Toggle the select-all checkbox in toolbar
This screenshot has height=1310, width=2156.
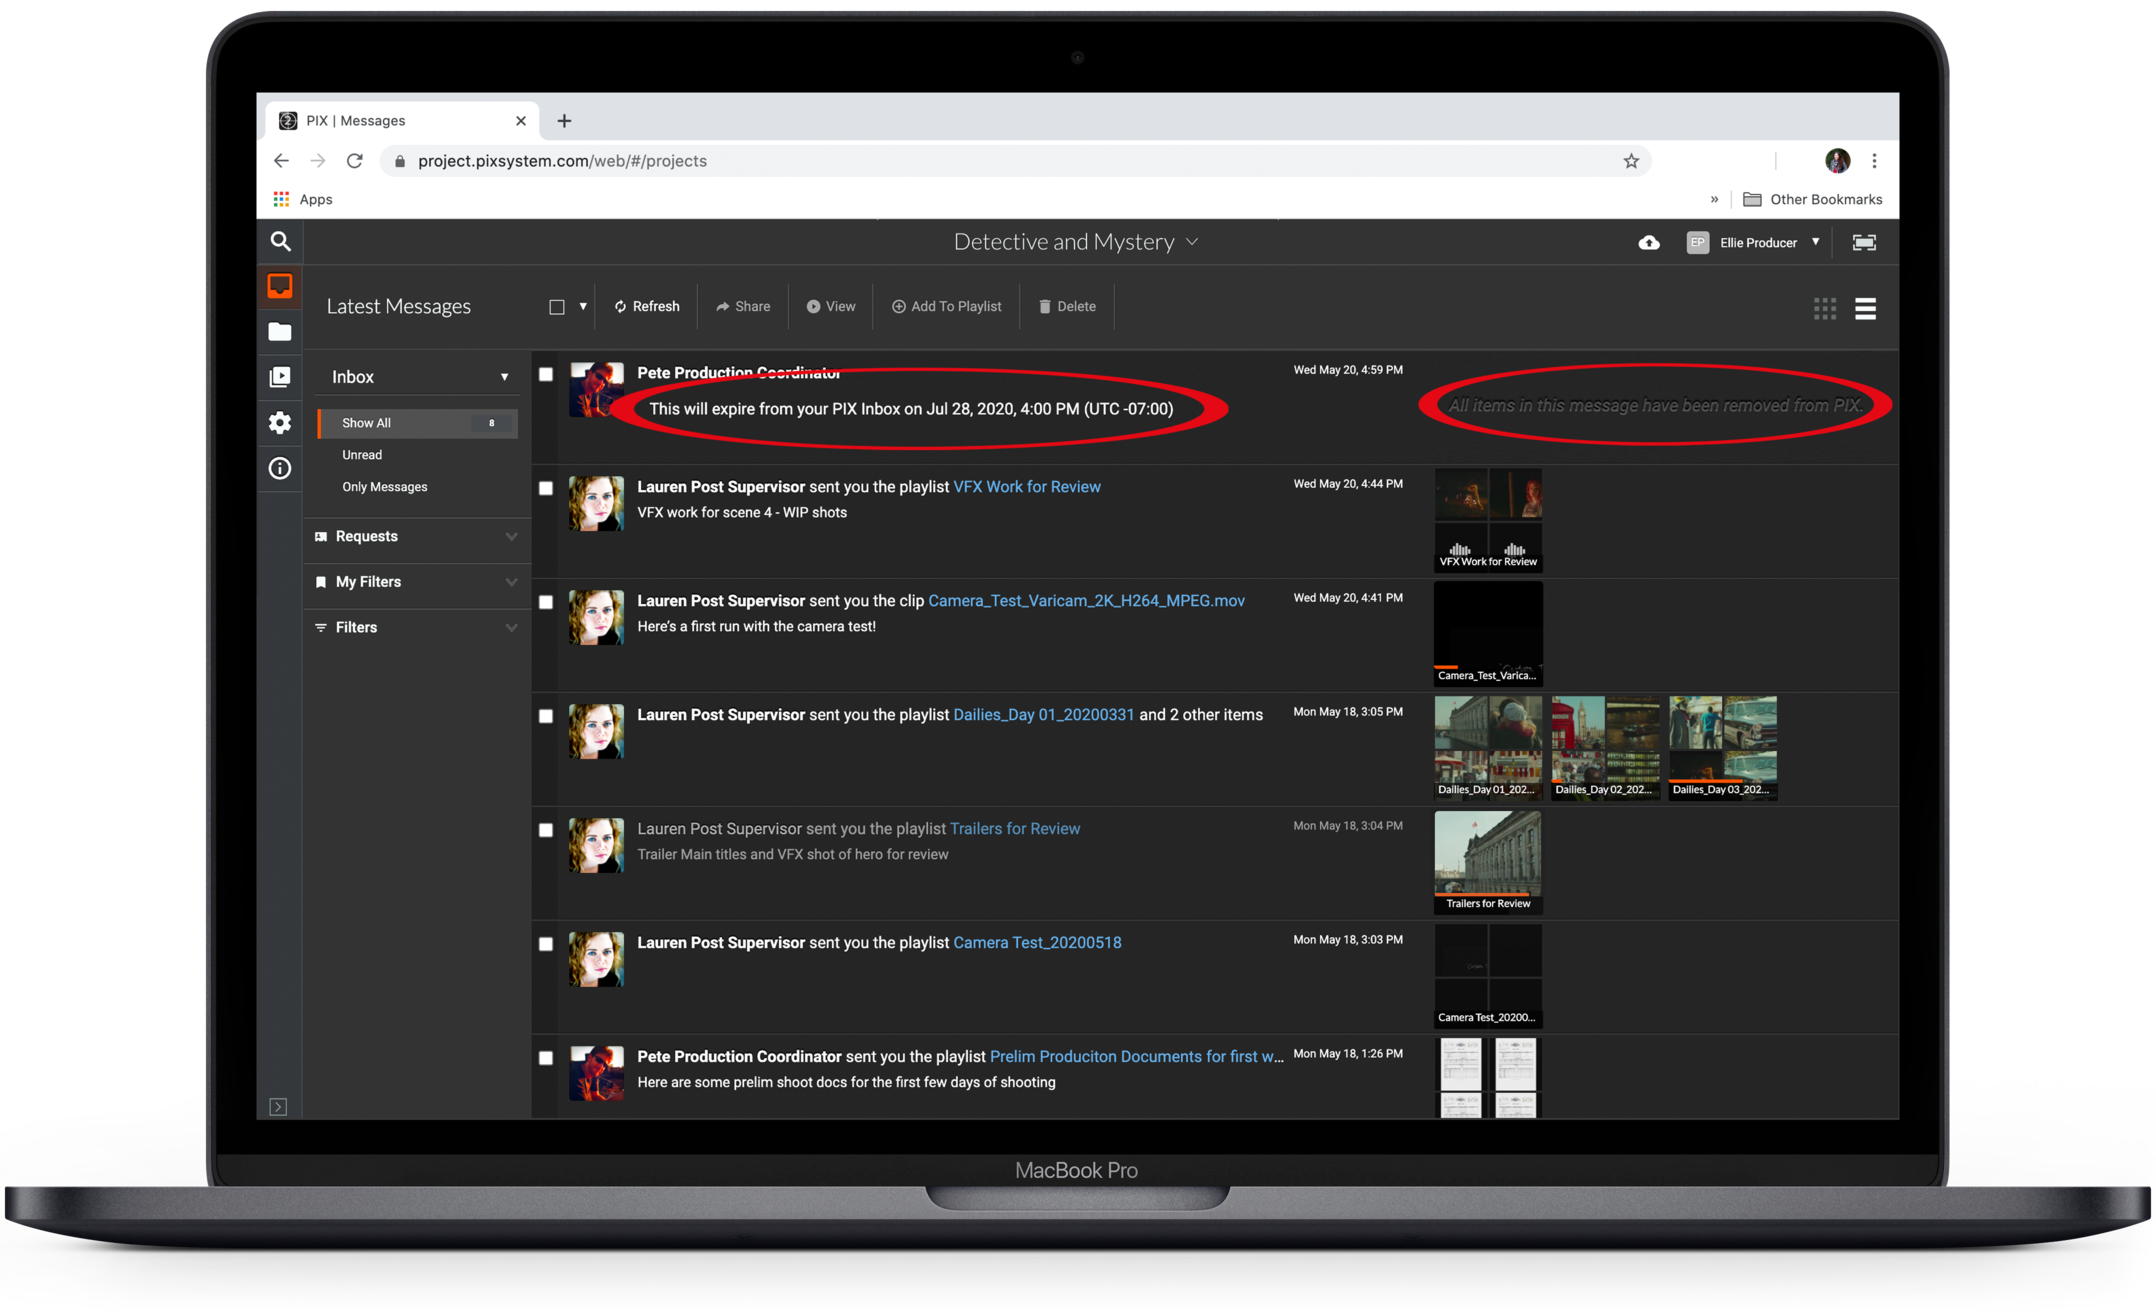(x=557, y=307)
